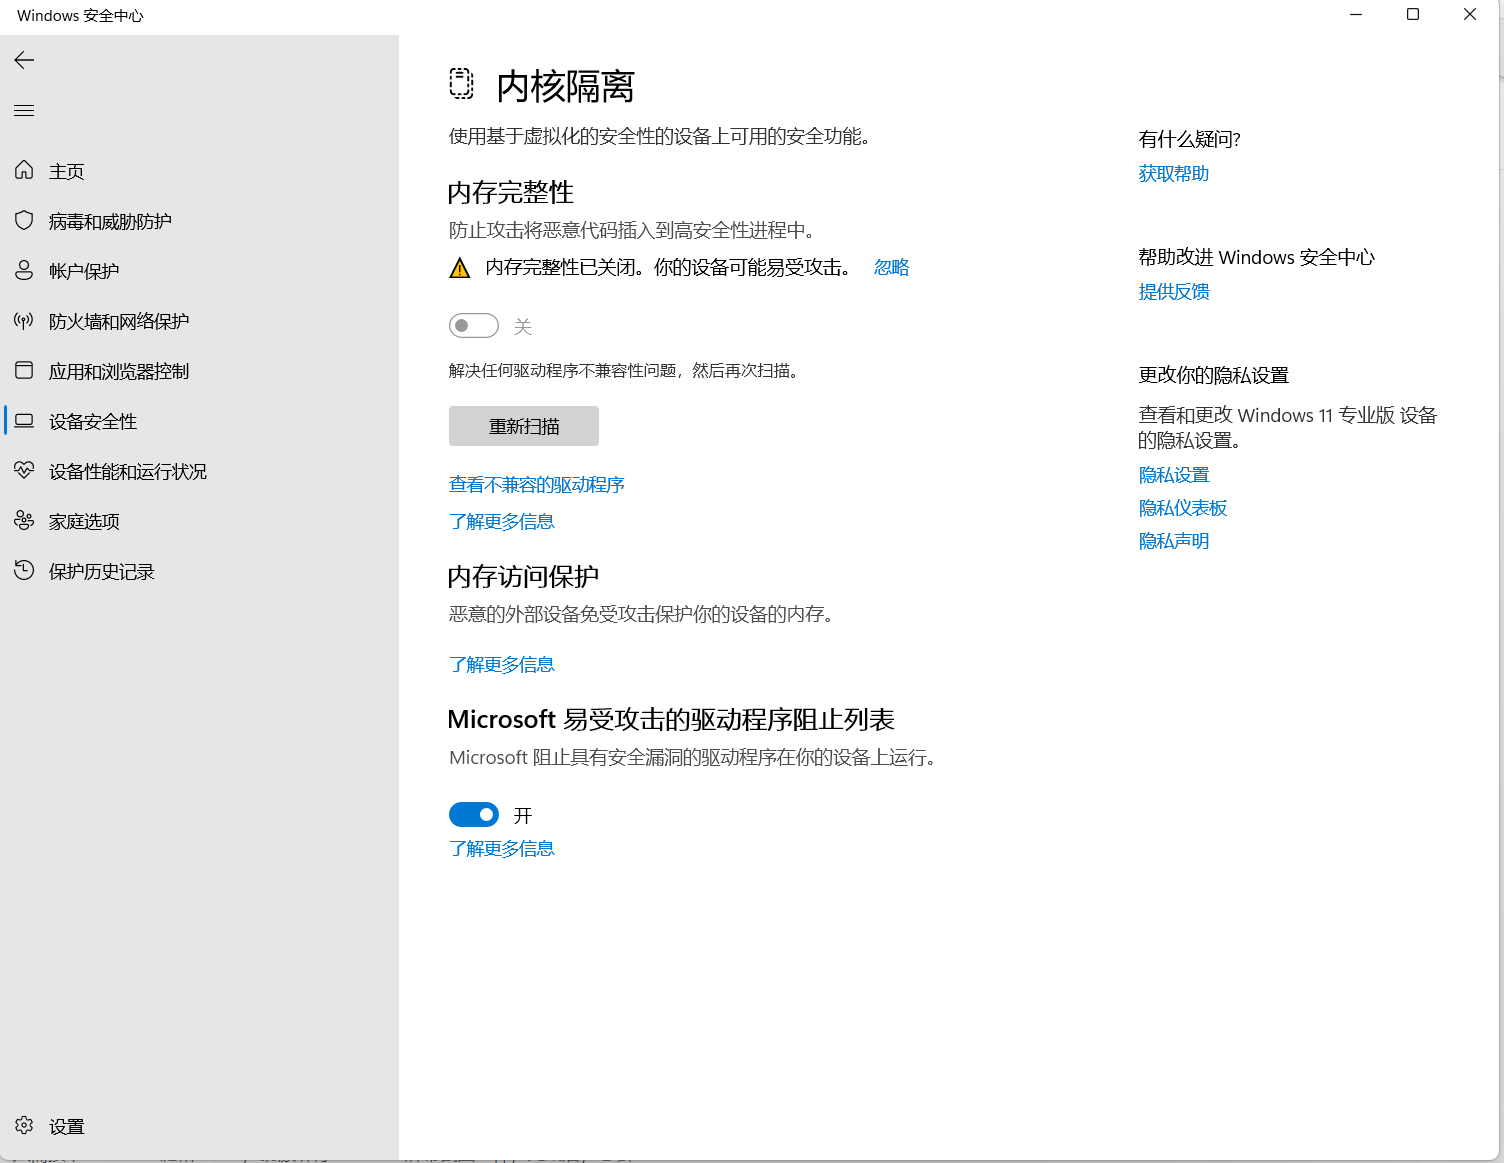Open 获取帮助
1504x1163 pixels.
click(1173, 173)
